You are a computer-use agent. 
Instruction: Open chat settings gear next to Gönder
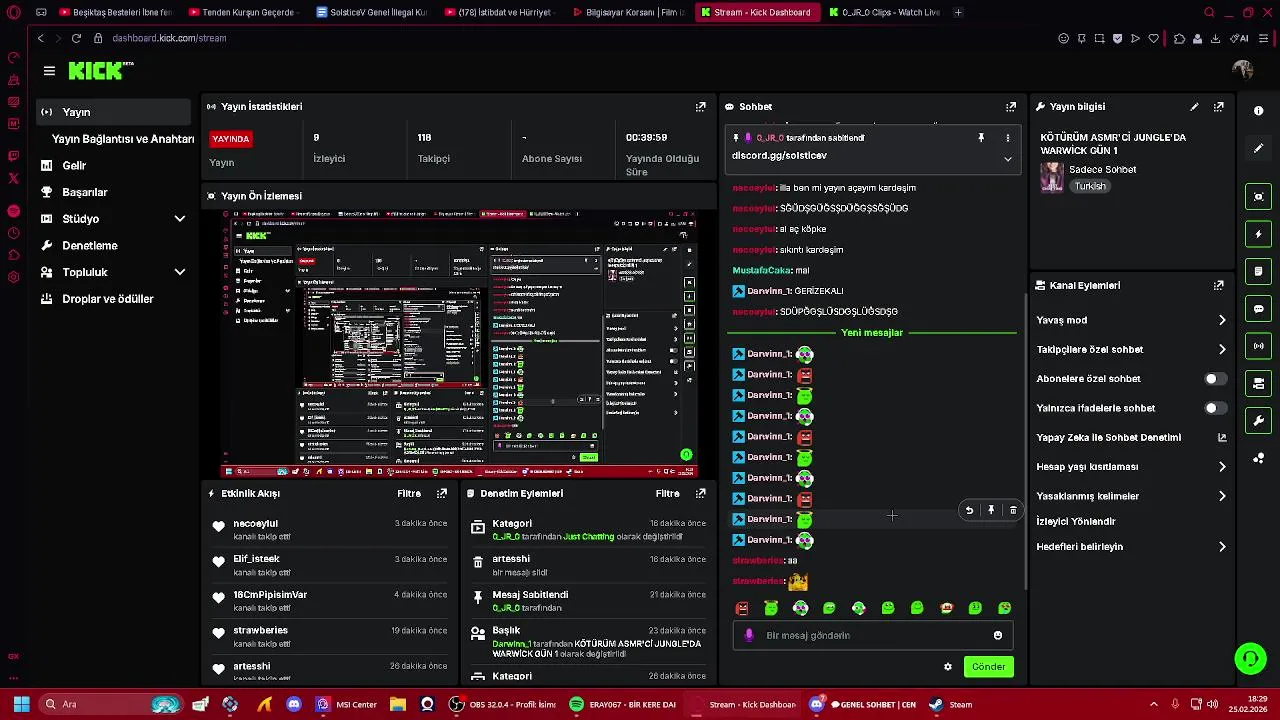948,667
